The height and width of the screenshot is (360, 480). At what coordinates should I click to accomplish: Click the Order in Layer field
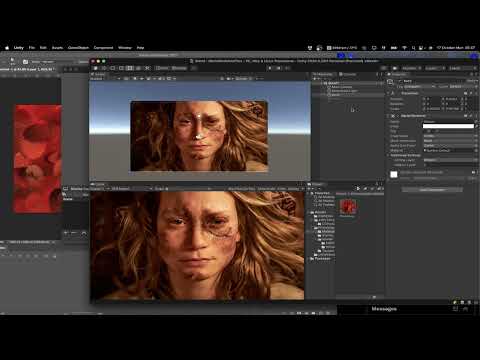[450, 165]
